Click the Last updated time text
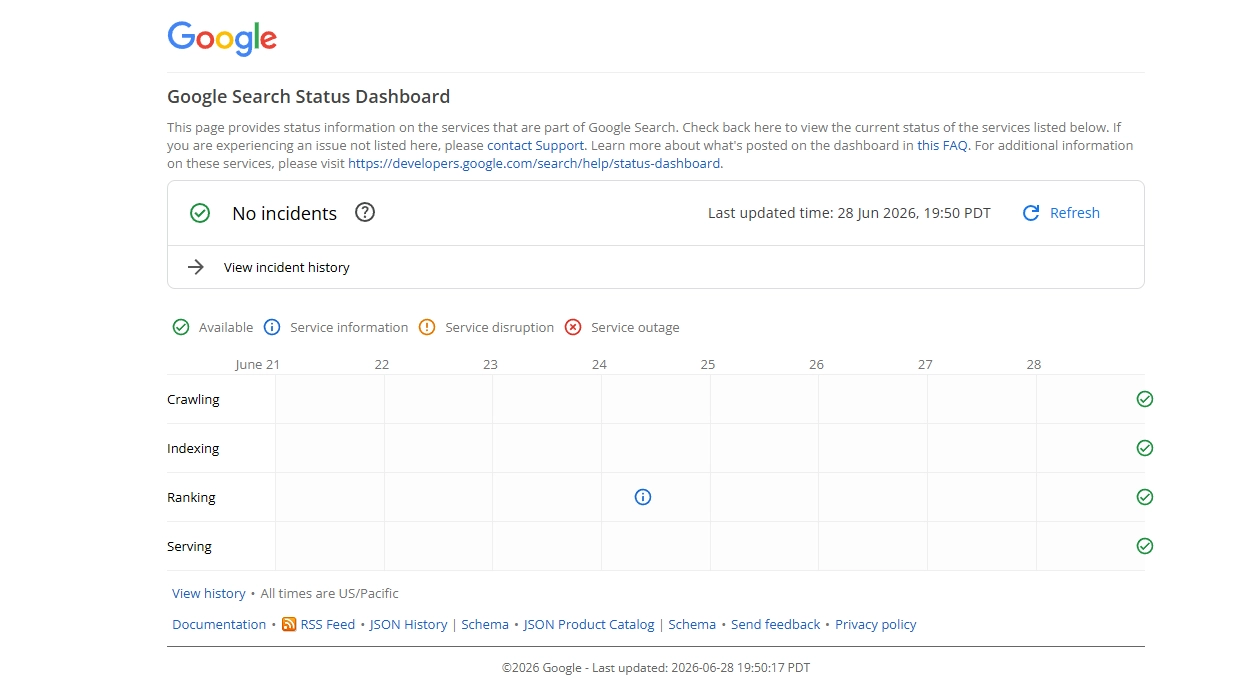Image resolution: width=1240 pixels, height=688 pixels. 849,213
